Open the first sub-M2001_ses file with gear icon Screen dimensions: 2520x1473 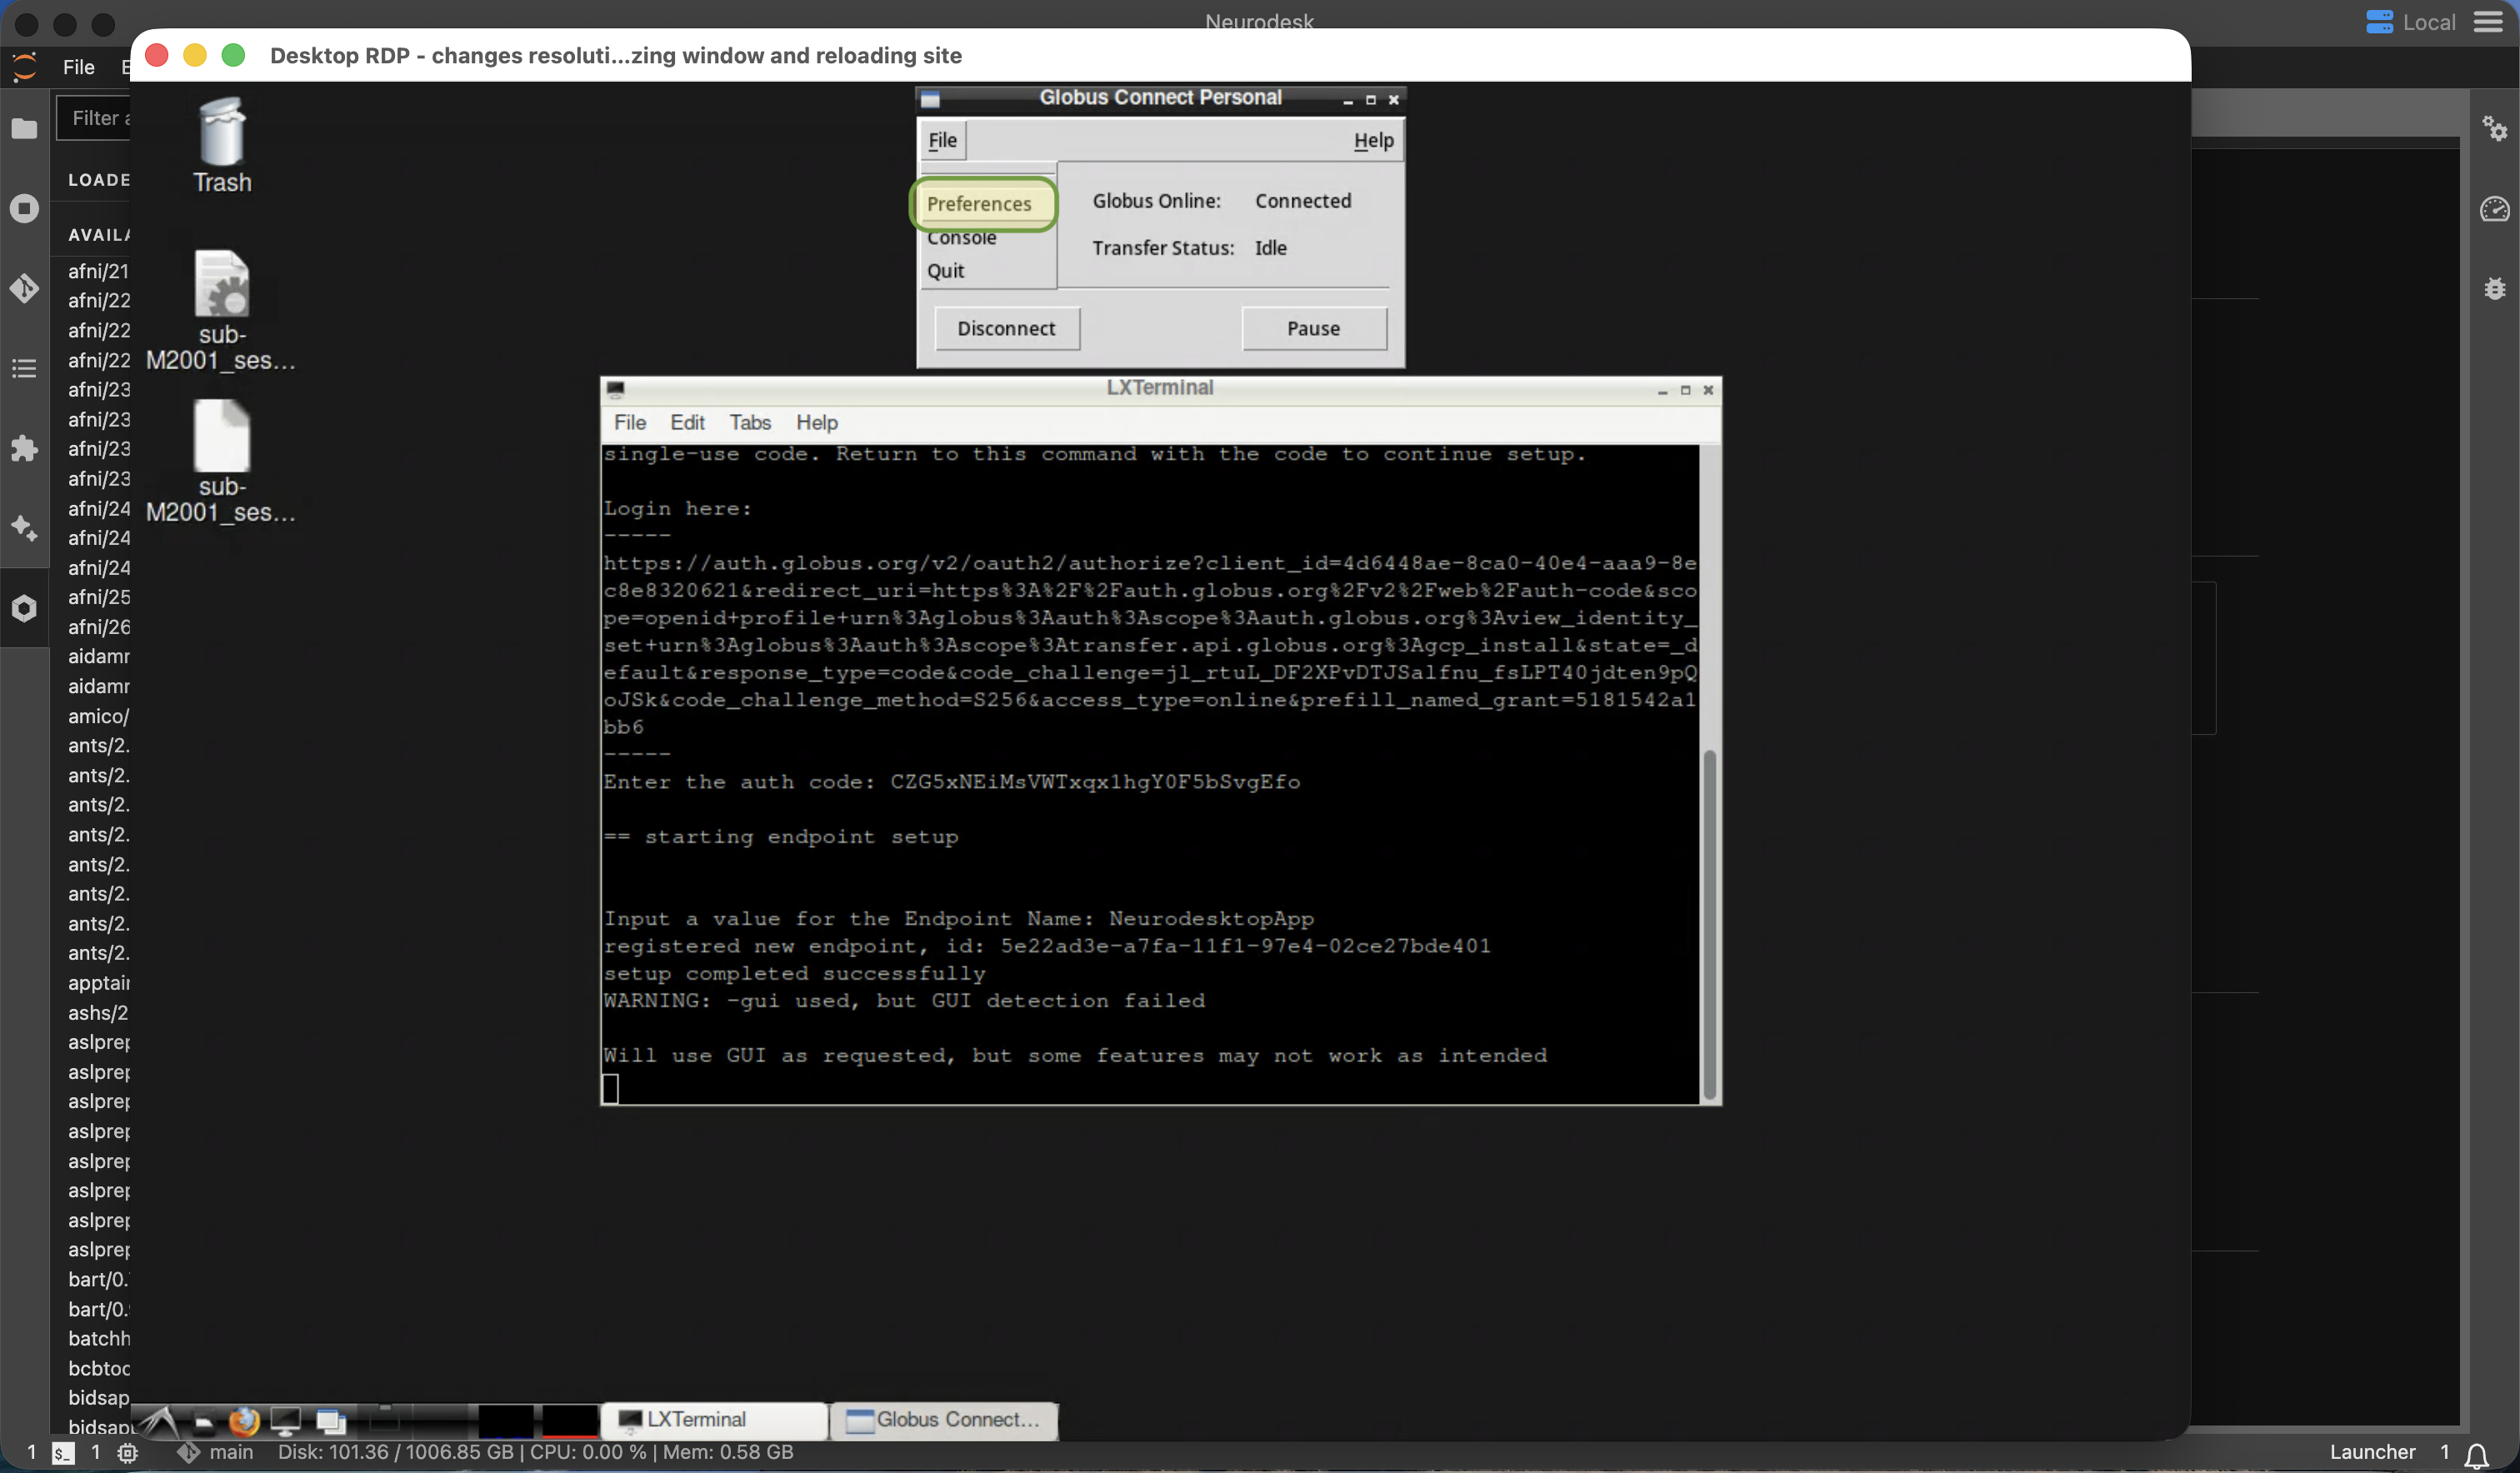pyautogui.click(x=221, y=310)
